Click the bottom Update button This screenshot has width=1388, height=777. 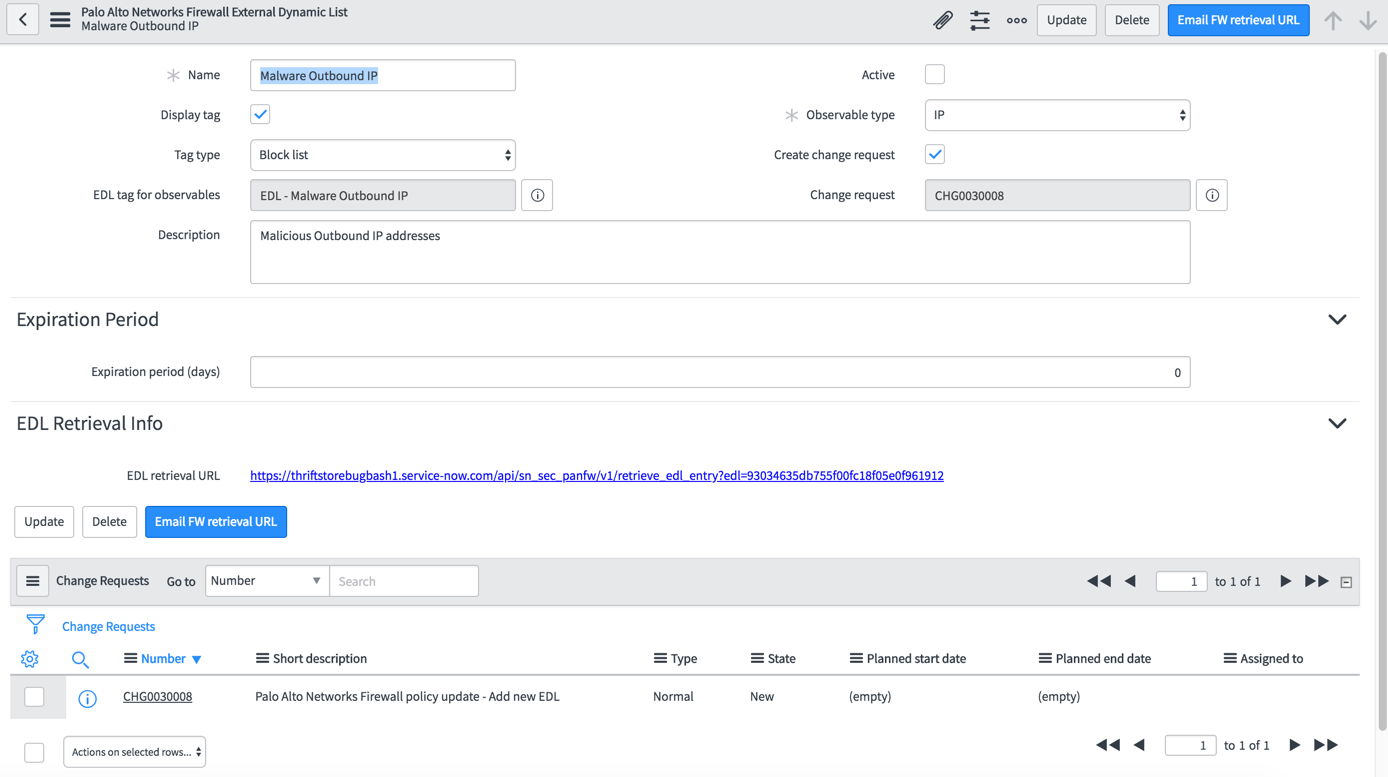coord(44,521)
